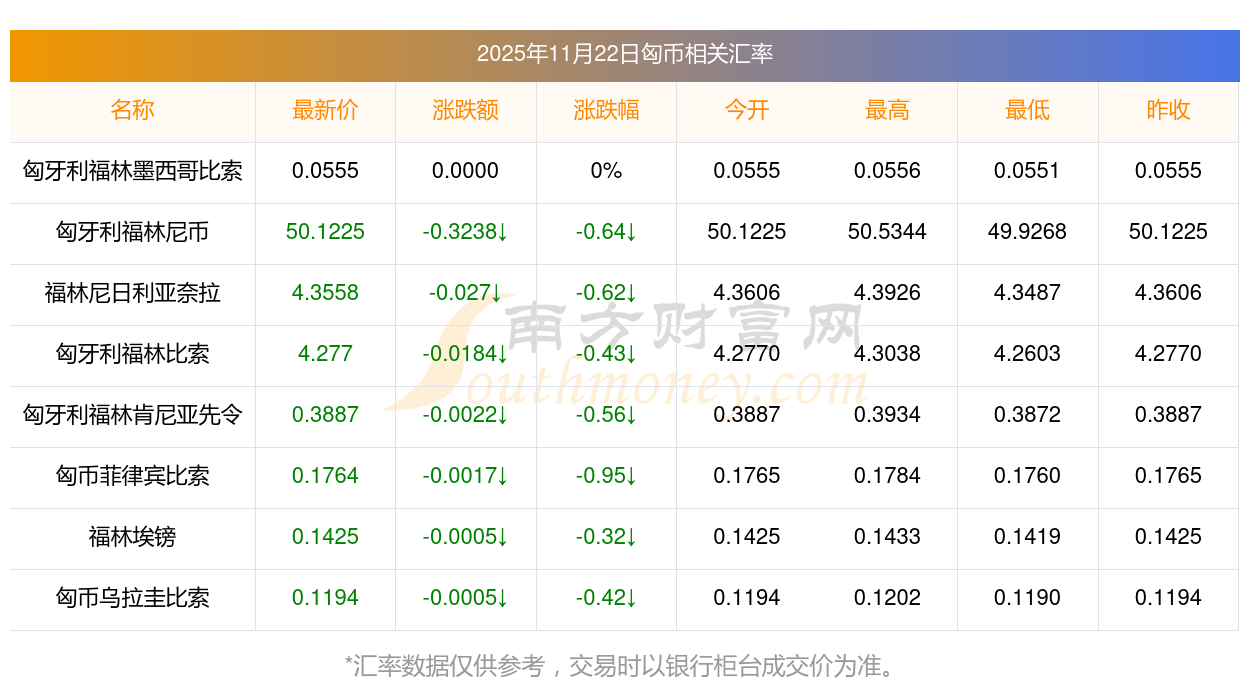Image resolution: width=1250 pixels, height=697 pixels.
Task: Click change percent -0.95↓
Action: click(x=606, y=476)
